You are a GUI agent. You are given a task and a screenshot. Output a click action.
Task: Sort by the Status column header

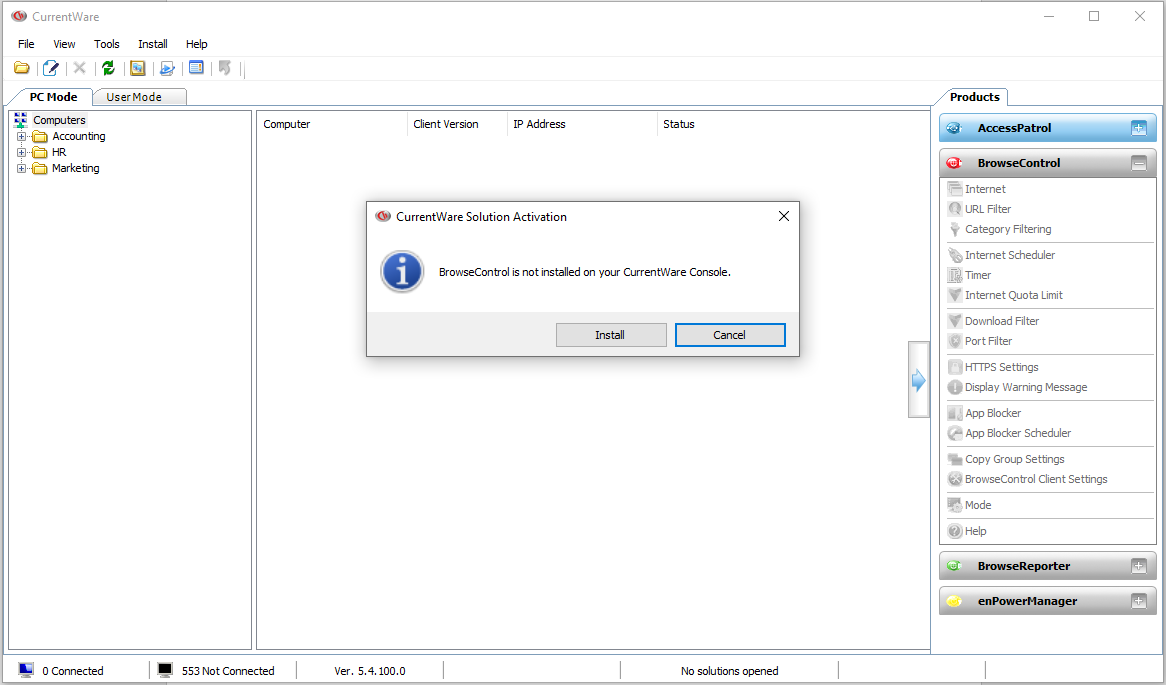coord(678,124)
